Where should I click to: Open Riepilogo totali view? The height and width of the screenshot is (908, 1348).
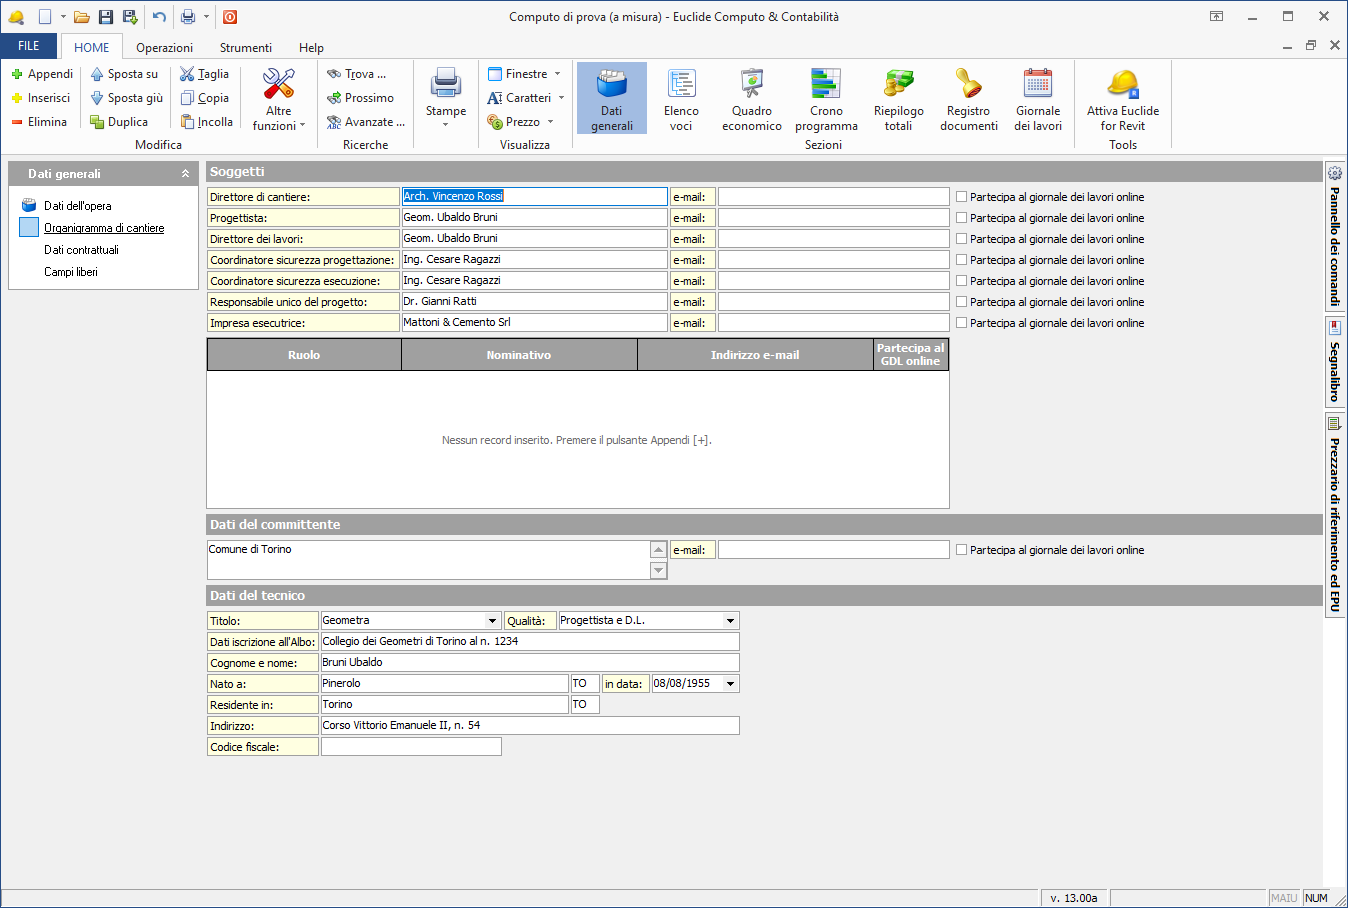tap(898, 99)
